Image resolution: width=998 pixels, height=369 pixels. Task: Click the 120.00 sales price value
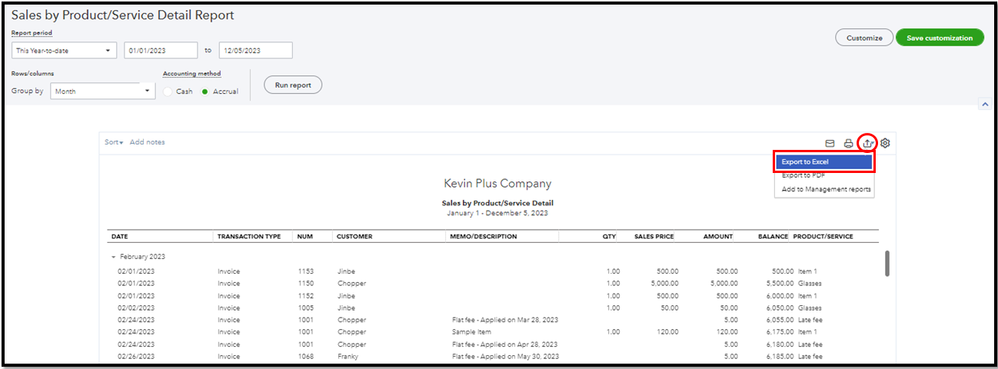click(x=668, y=332)
